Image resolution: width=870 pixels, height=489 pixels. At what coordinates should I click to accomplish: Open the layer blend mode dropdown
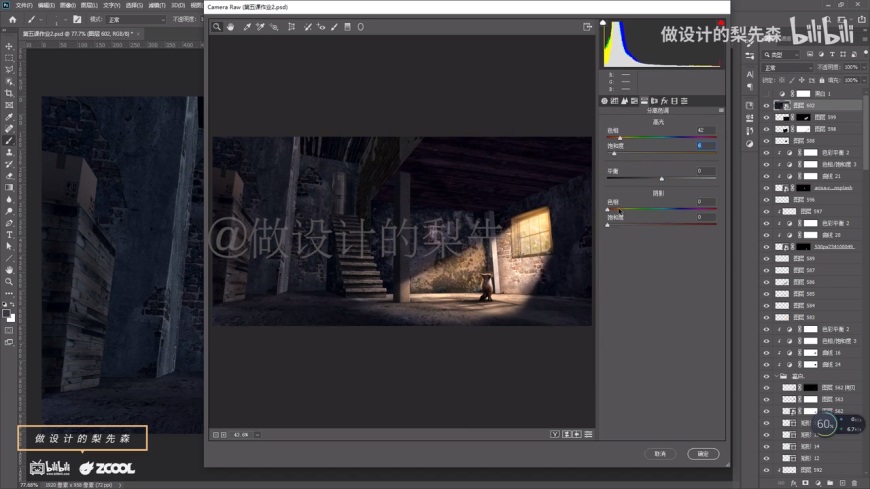(x=788, y=68)
